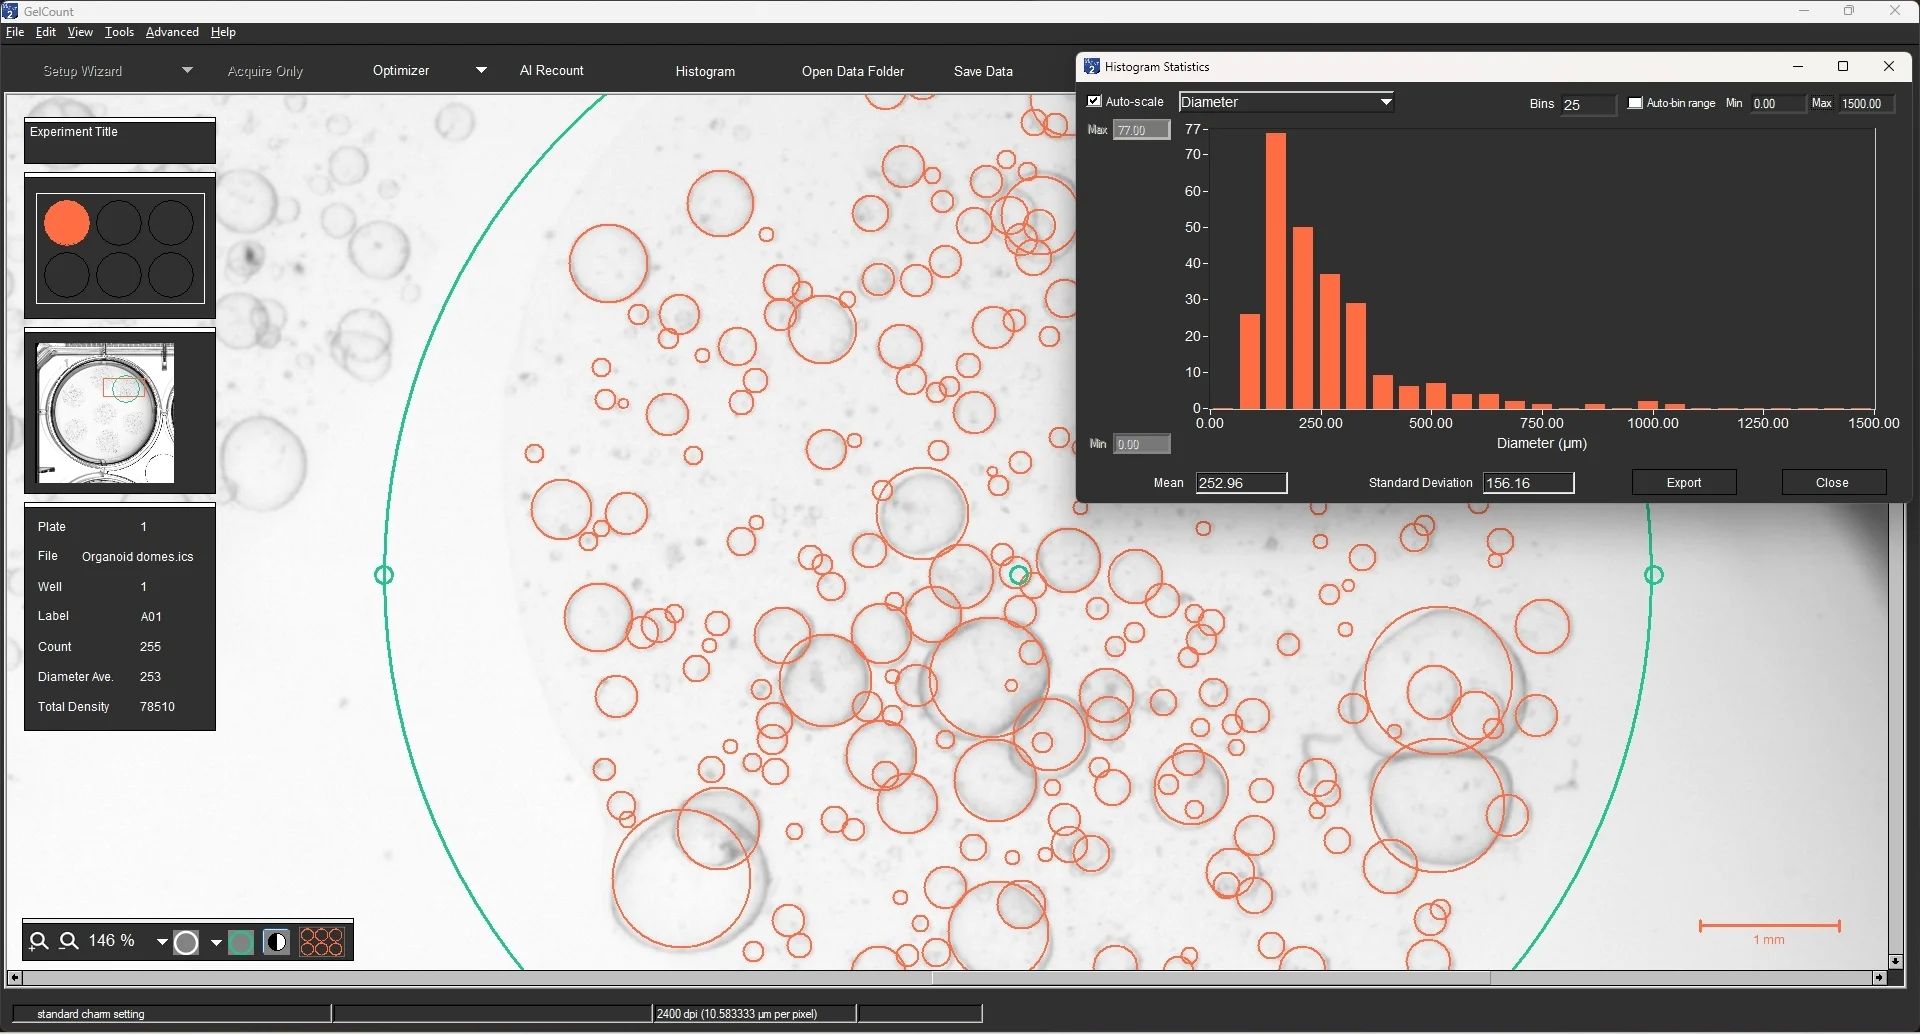The height and width of the screenshot is (1034, 1920).
Task: Click the 146 % zoom level text
Action: 112,941
